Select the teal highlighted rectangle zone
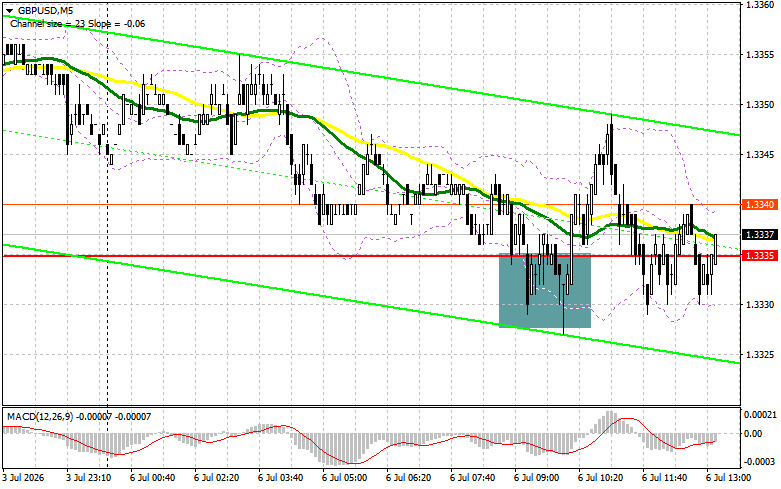Screen dimensions: 781x489 click(x=545, y=290)
